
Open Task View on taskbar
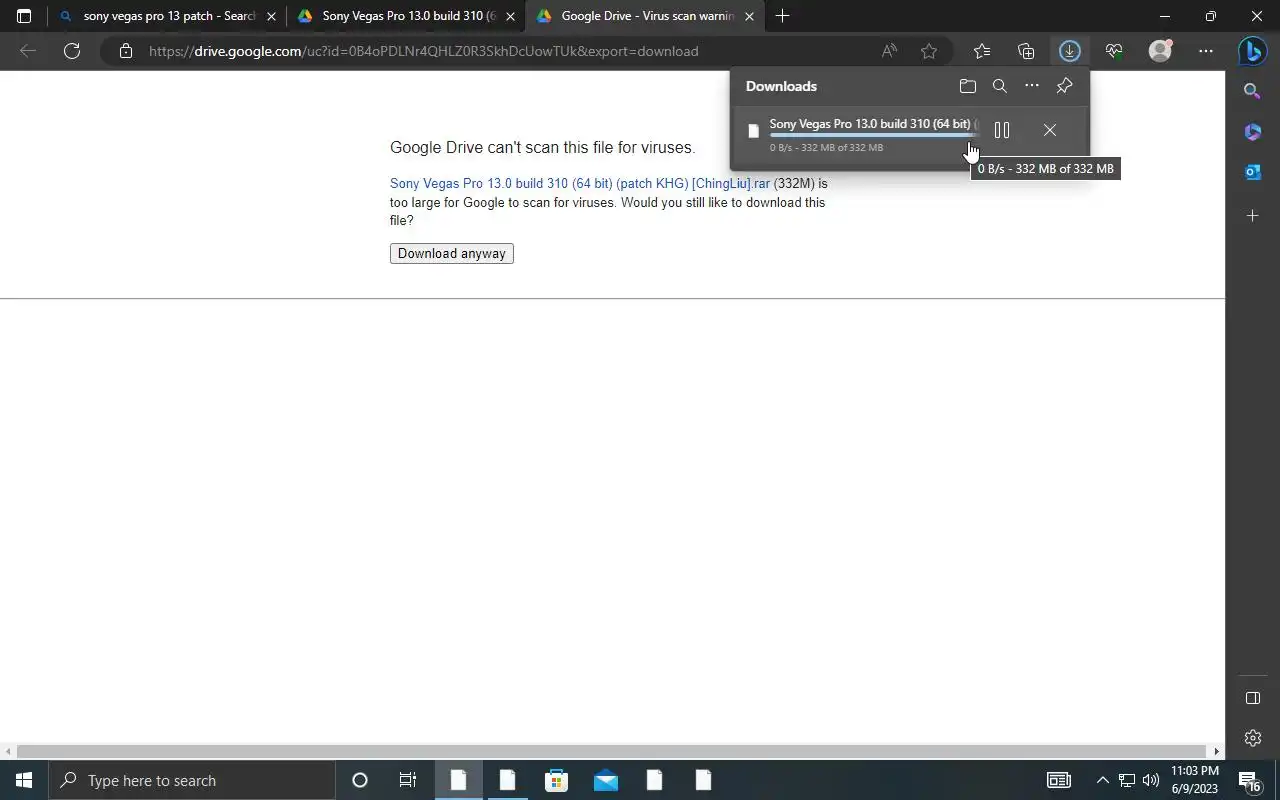pos(408,780)
